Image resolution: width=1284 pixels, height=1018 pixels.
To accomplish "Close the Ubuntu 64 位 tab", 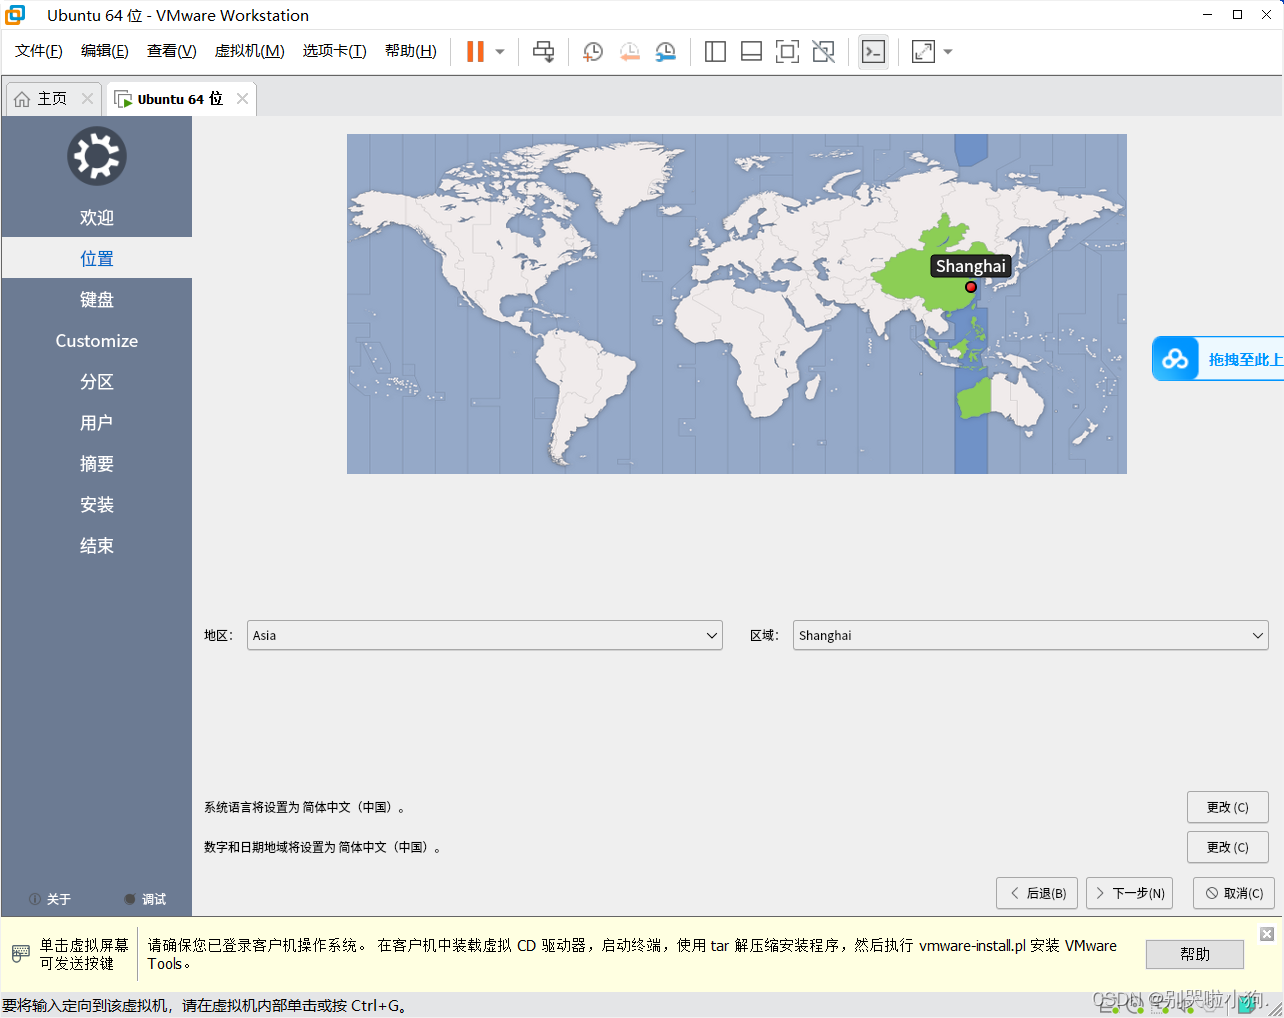I will 242,98.
